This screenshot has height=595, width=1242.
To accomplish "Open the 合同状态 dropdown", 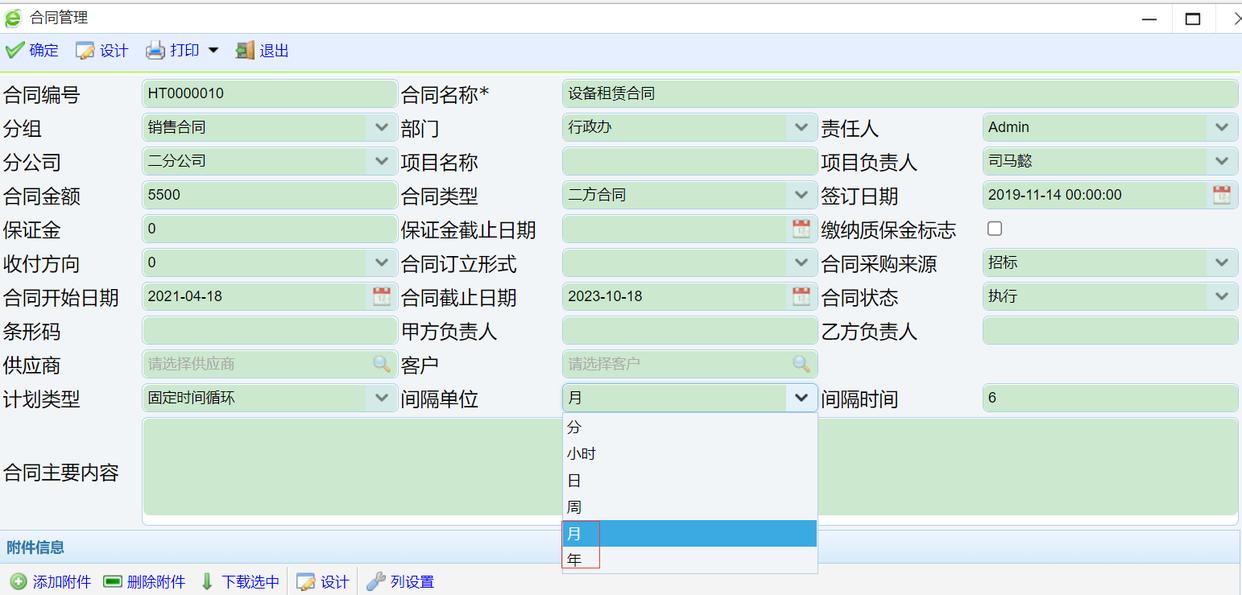I will [x=1221, y=296].
